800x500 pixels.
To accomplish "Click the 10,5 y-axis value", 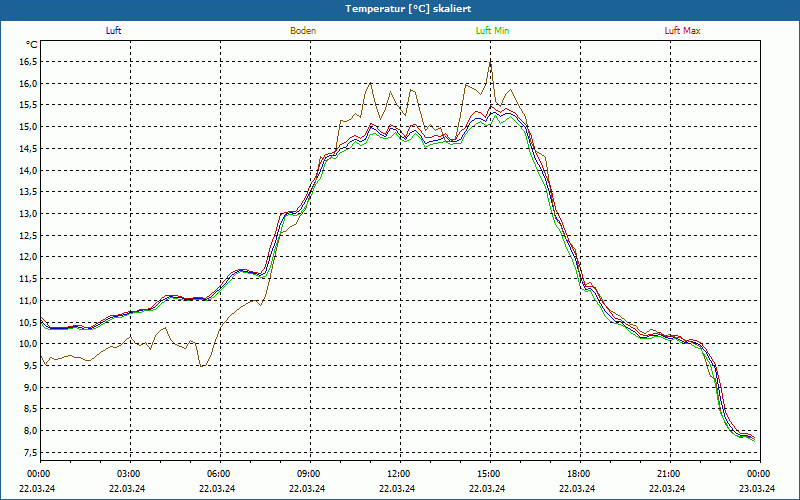I will (28, 322).
